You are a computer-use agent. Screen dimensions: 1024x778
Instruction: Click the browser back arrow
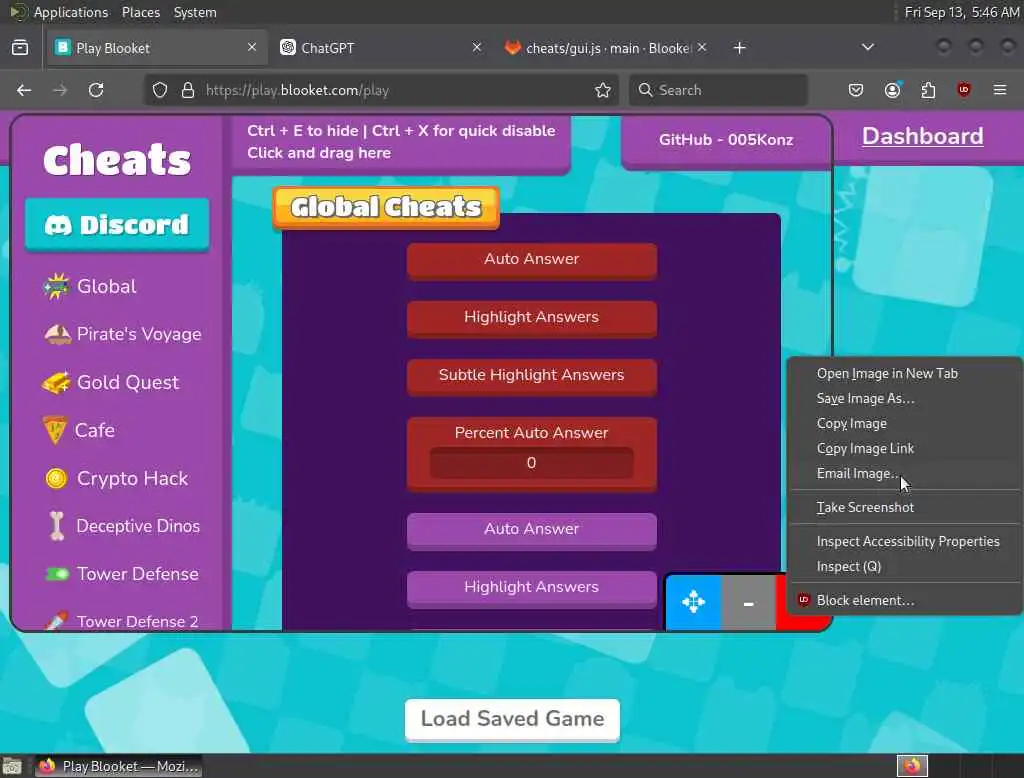(24, 90)
